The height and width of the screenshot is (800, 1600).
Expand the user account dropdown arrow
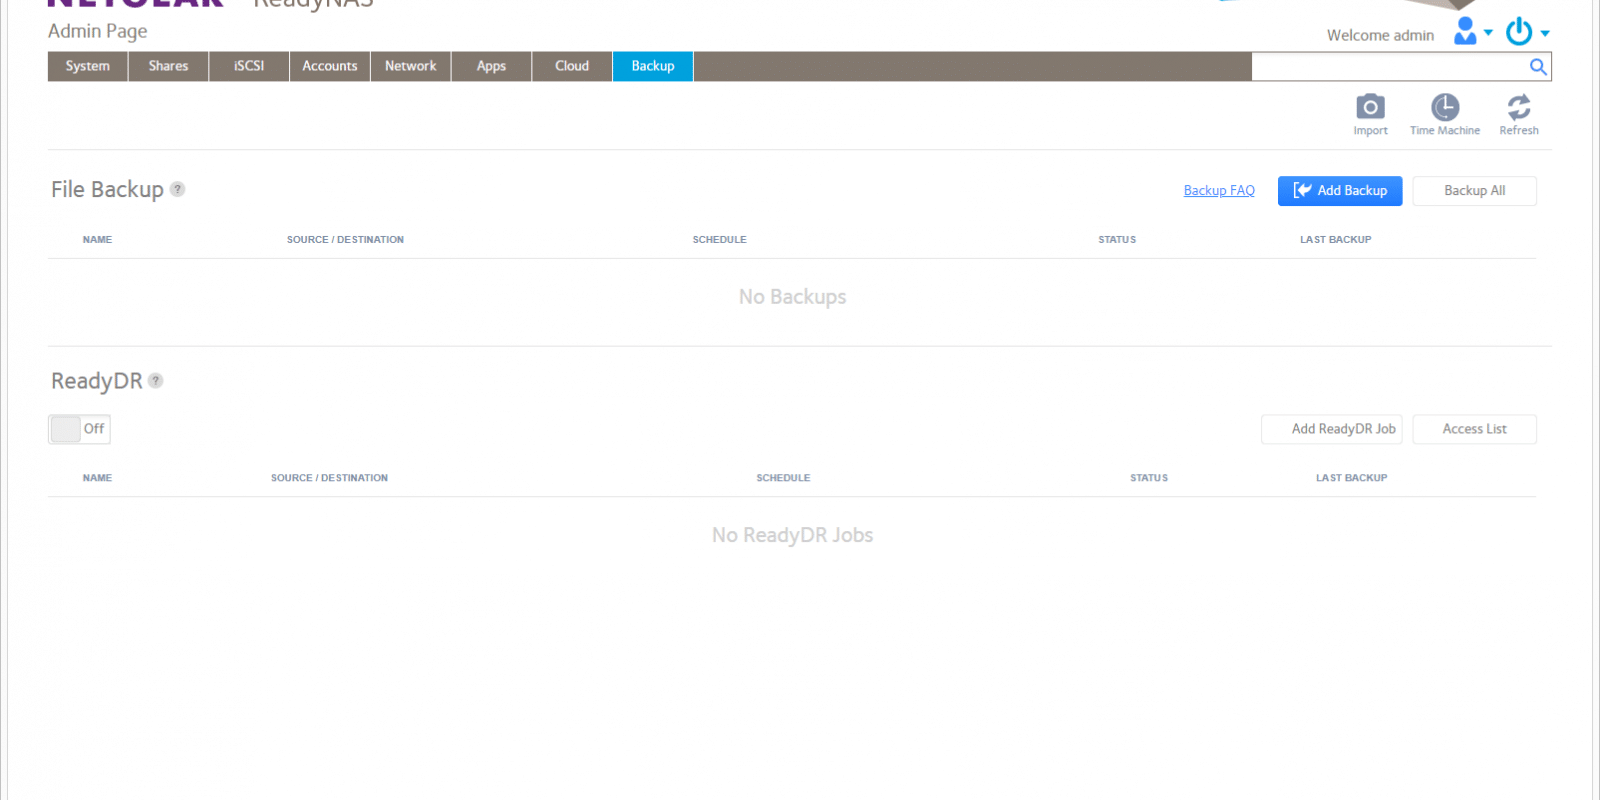(x=1488, y=33)
